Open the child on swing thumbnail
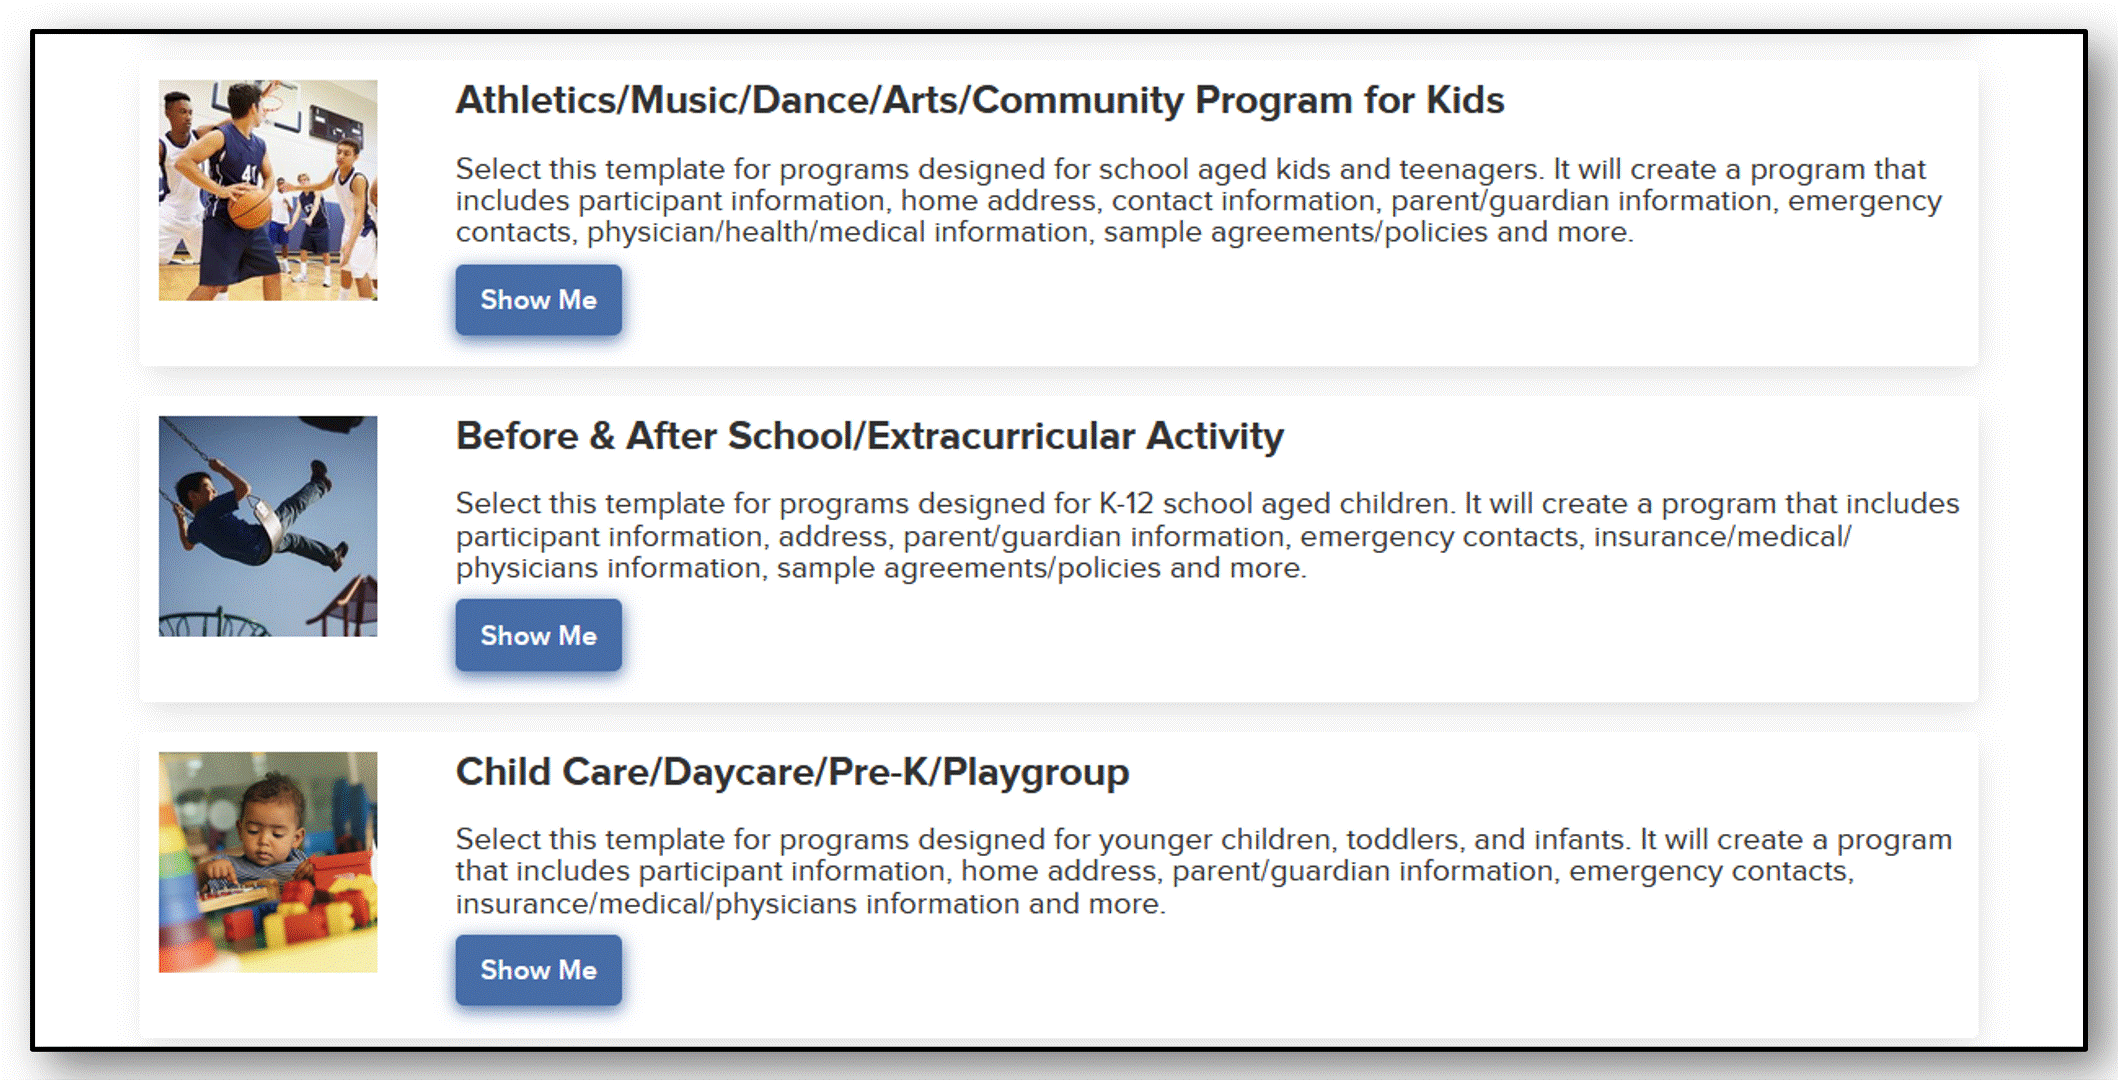This screenshot has width=2118, height=1080. click(x=268, y=526)
